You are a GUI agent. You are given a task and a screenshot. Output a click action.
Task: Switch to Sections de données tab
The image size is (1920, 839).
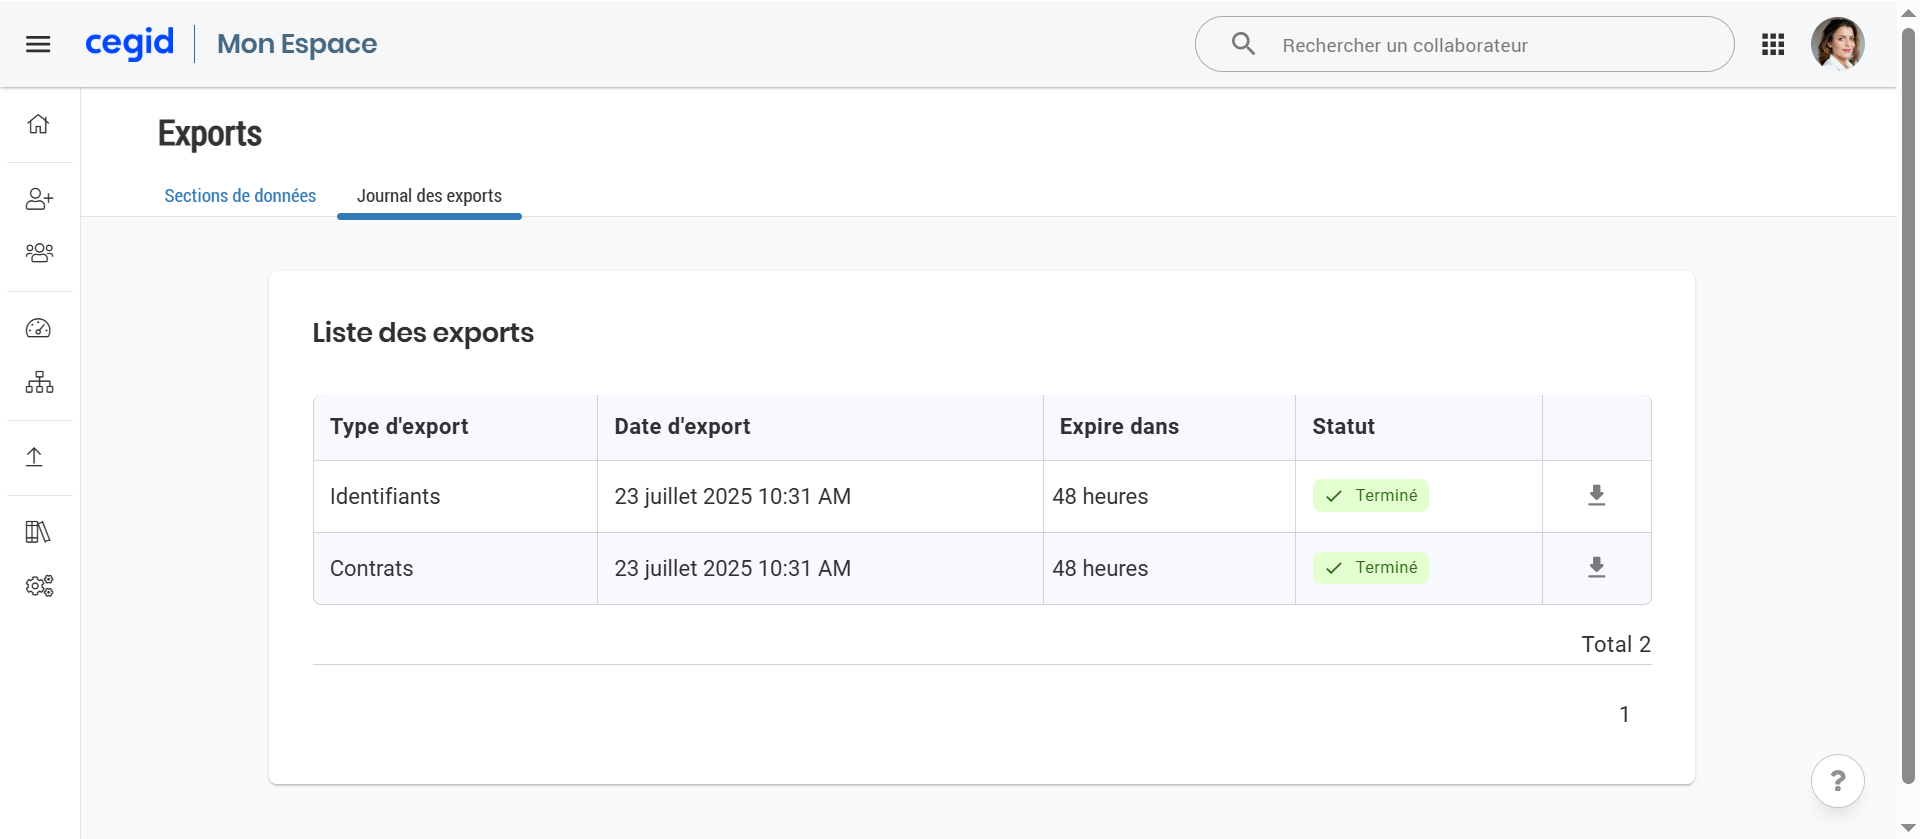[240, 196]
